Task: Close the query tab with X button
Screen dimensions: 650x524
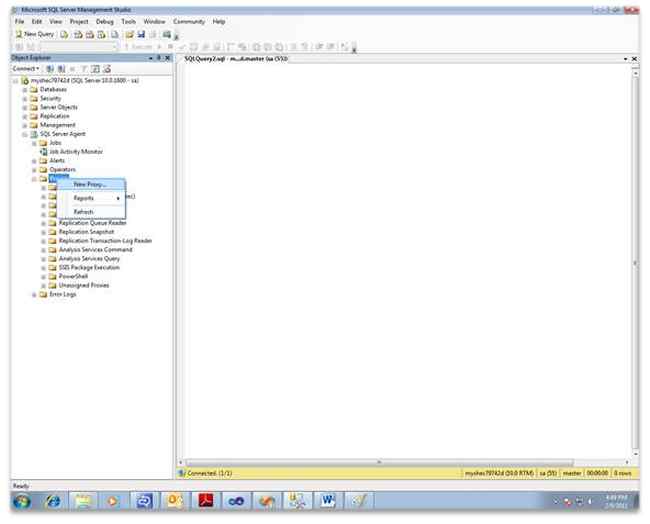Action: (x=634, y=59)
